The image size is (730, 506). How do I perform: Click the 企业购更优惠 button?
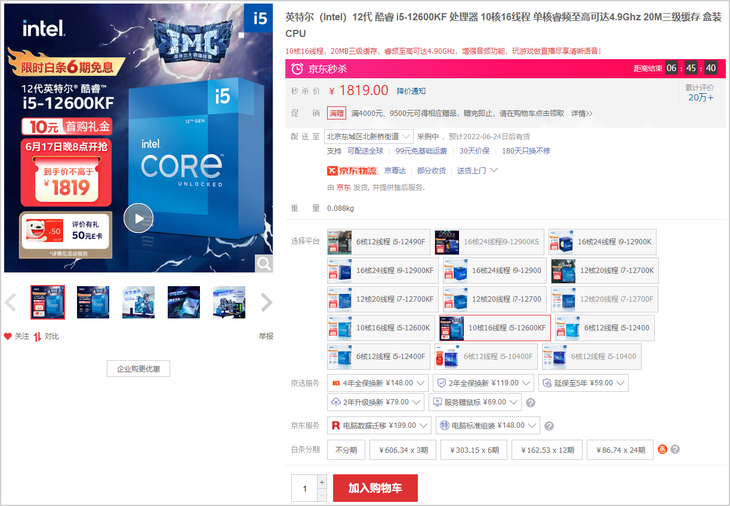(138, 369)
